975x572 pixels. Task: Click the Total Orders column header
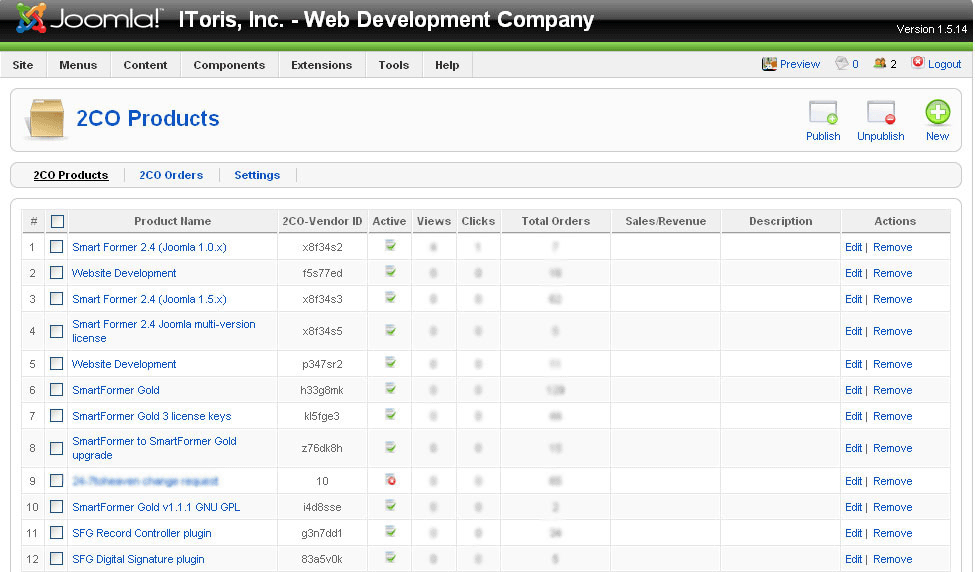tap(555, 221)
